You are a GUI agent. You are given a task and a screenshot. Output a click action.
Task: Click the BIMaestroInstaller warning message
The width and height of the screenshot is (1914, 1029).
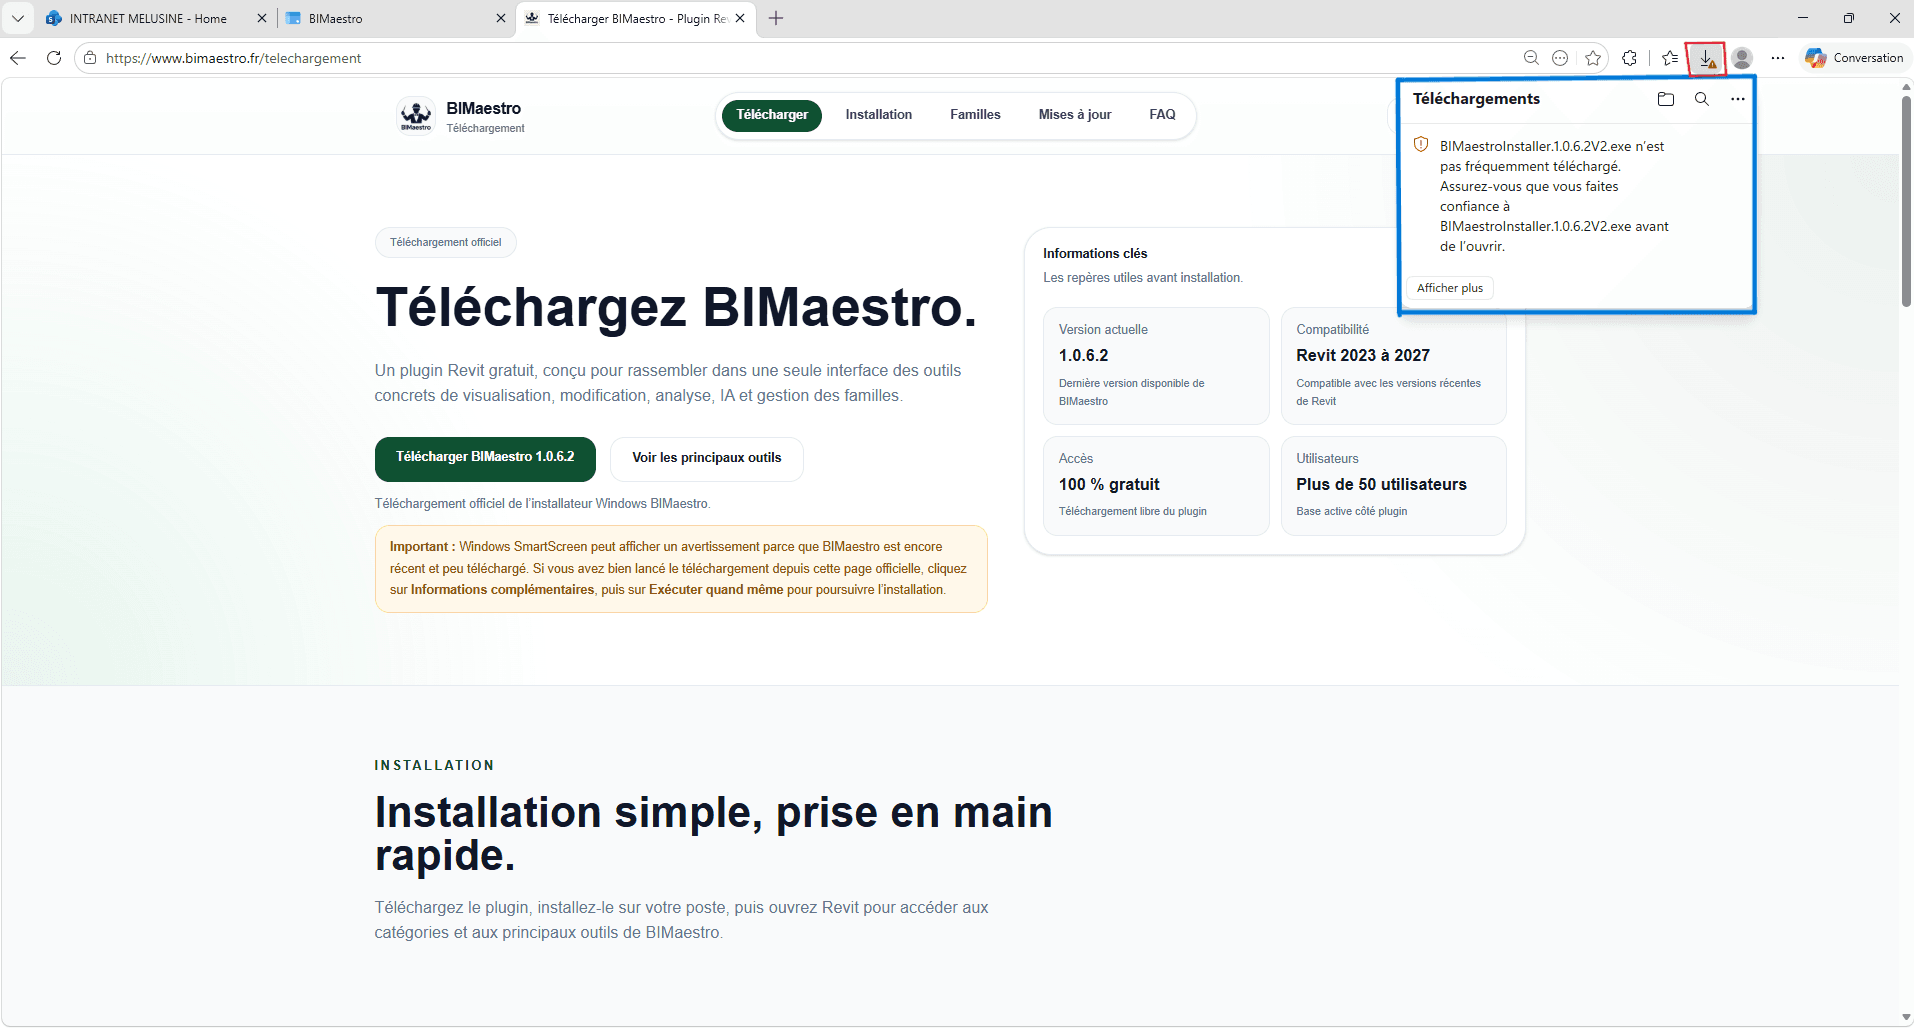pyautogui.click(x=1554, y=196)
